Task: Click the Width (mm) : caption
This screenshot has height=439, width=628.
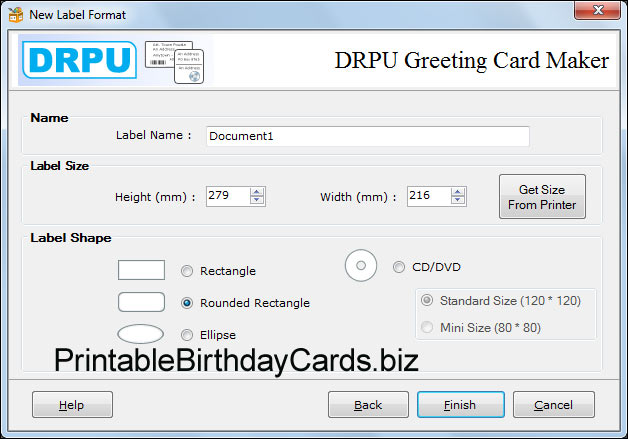Action: [358, 197]
